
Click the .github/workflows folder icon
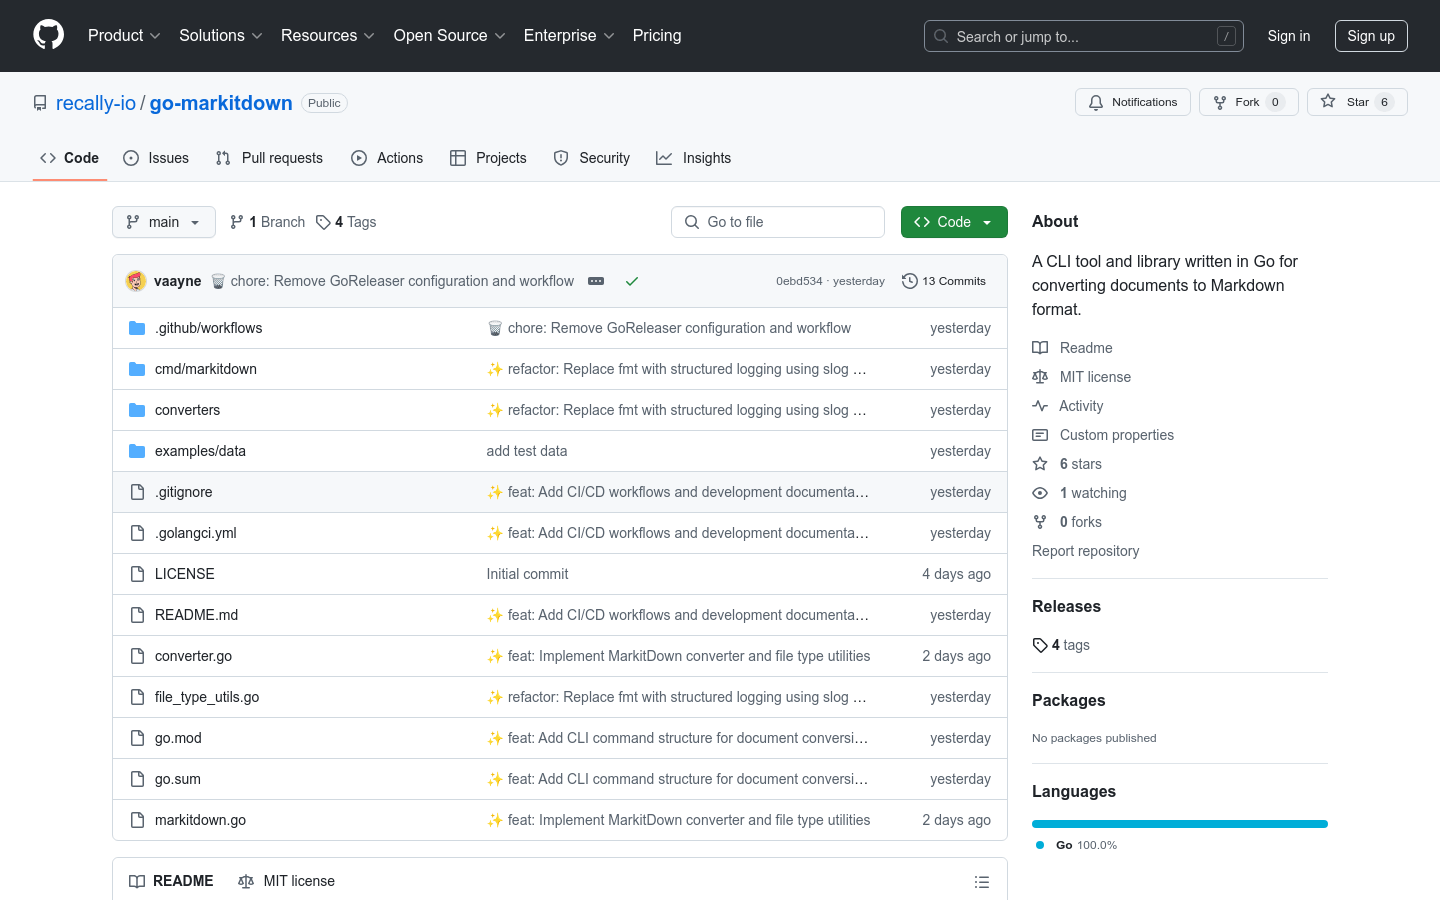pos(137,328)
